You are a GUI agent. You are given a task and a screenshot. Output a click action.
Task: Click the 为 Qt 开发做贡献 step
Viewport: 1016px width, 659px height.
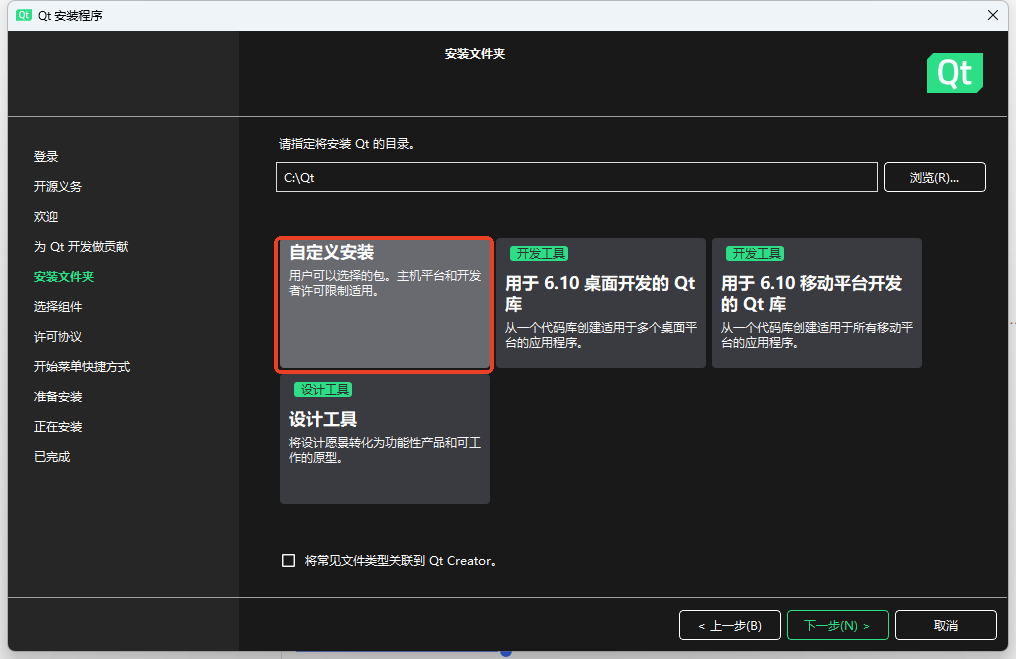pyautogui.click(x=81, y=246)
